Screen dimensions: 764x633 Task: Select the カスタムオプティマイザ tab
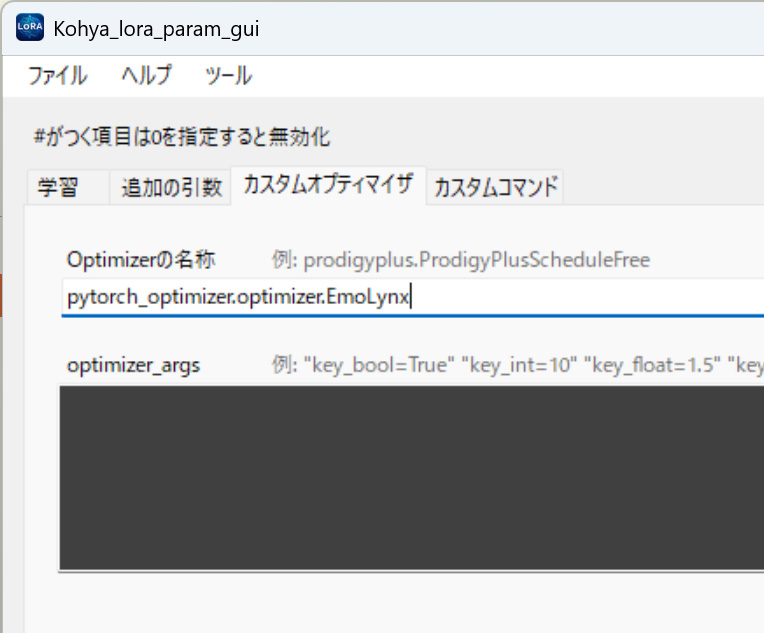click(328, 185)
